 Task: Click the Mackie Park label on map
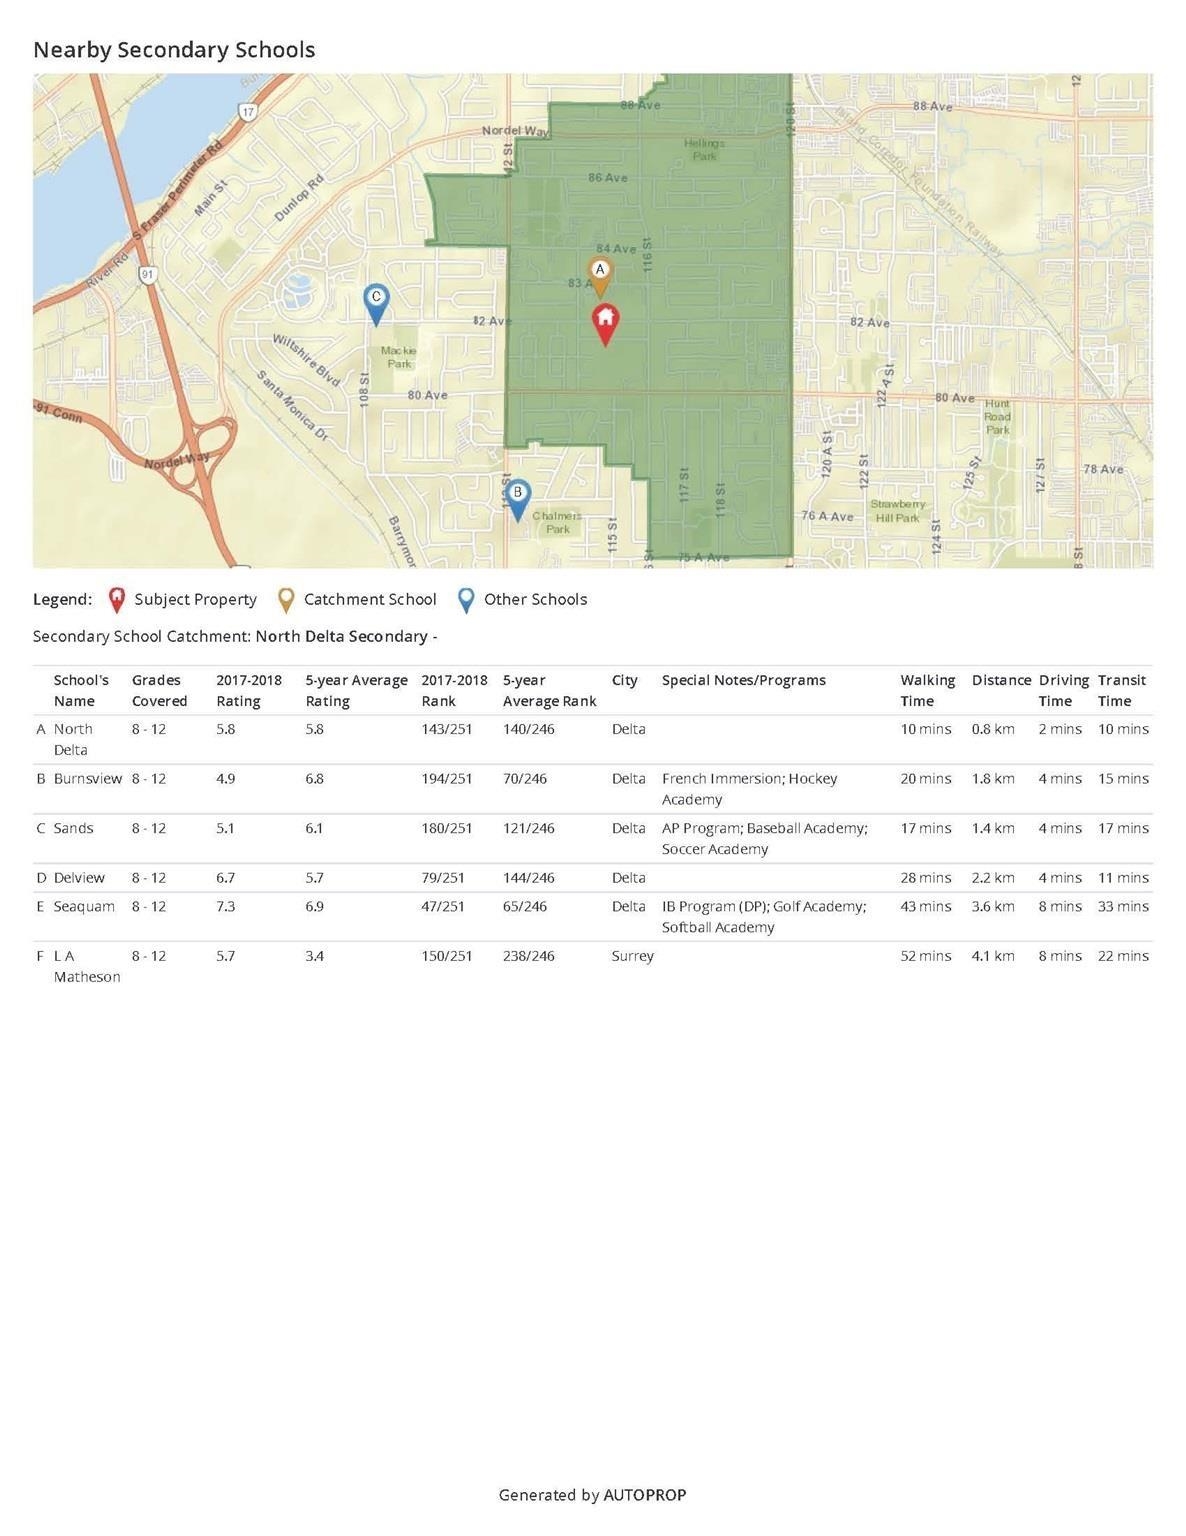tap(399, 357)
